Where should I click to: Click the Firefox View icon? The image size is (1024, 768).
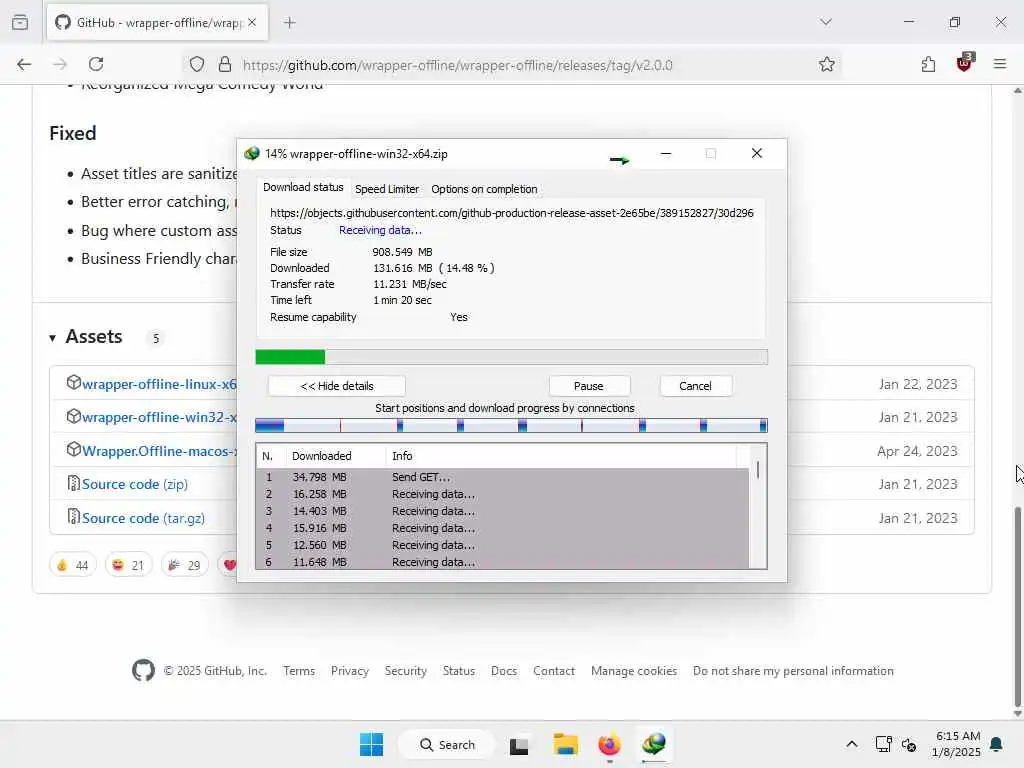click(x=20, y=22)
